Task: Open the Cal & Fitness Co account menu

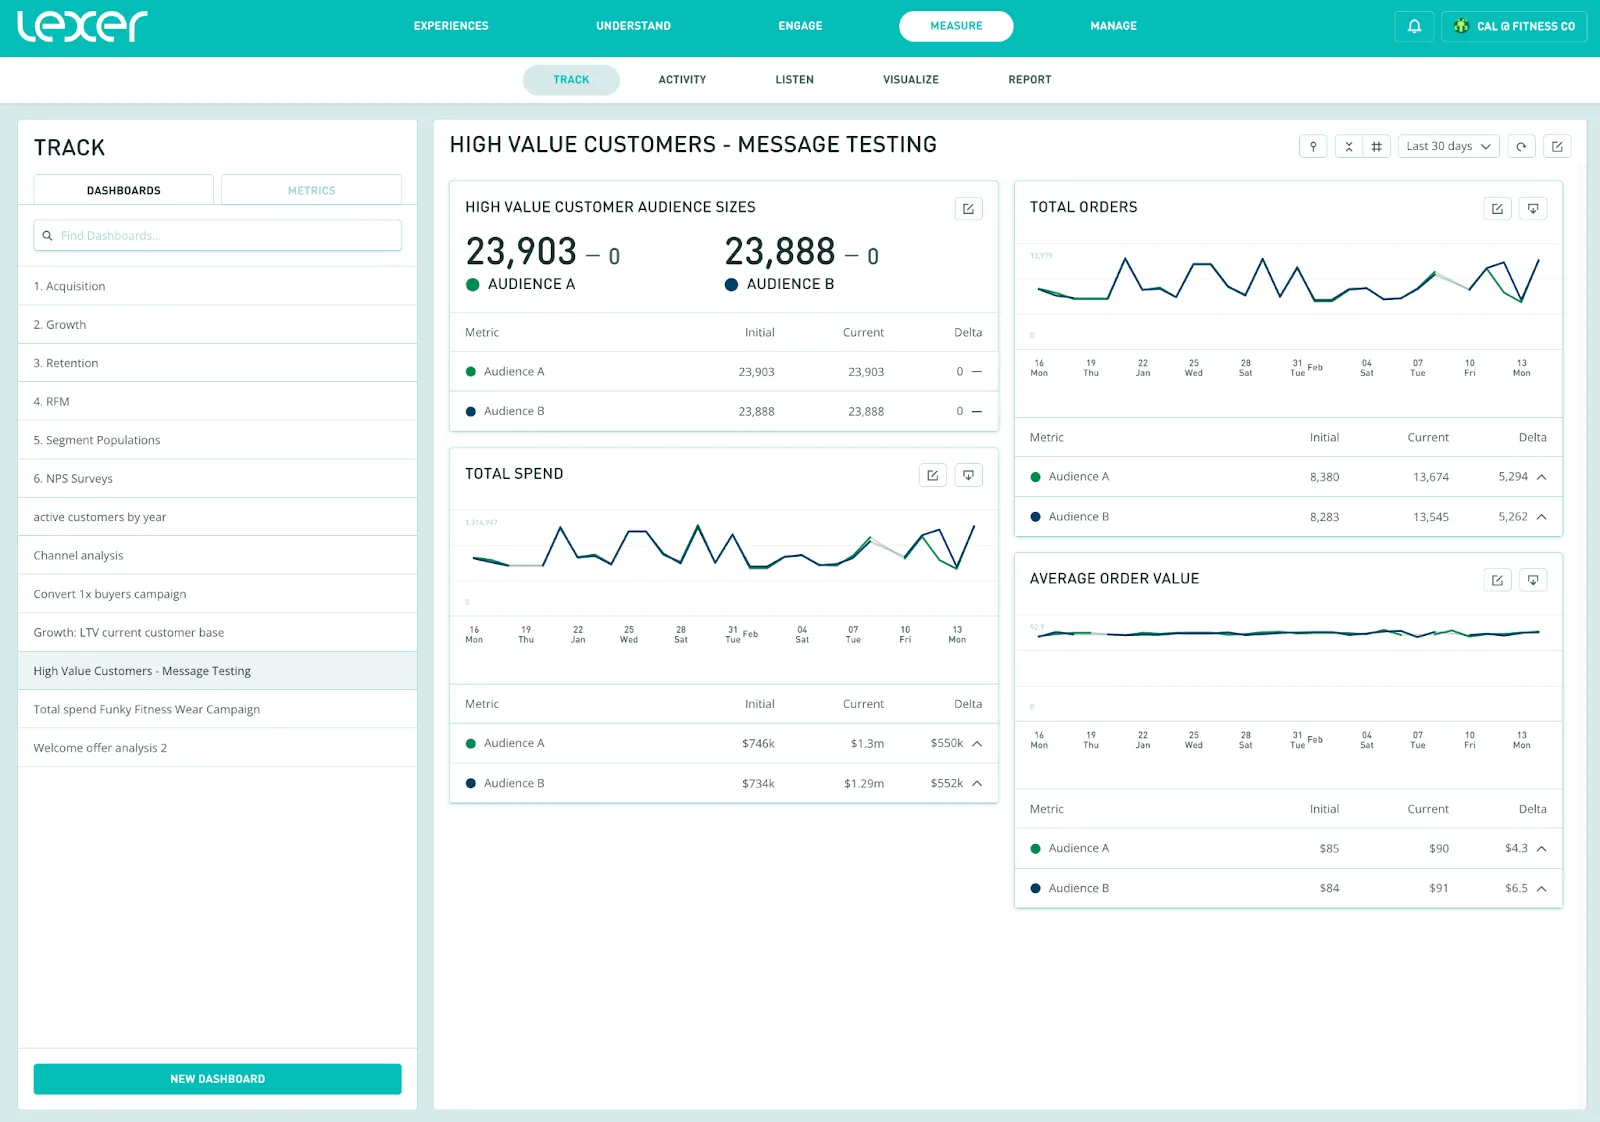Action: tap(1514, 26)
